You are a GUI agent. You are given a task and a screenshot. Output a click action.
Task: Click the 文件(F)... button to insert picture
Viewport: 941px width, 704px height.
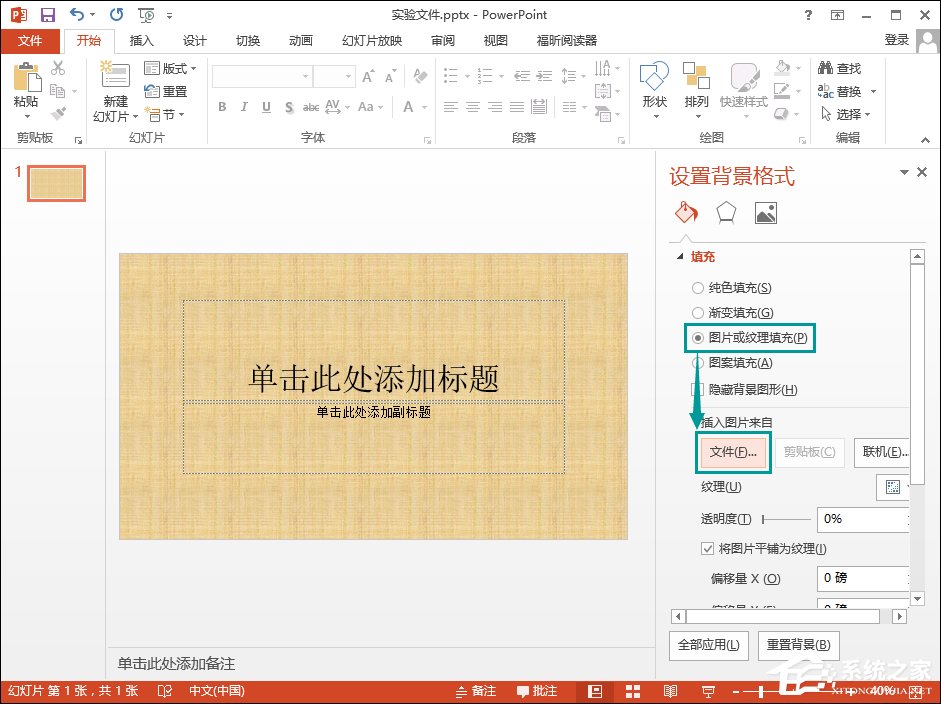(733, 452)
